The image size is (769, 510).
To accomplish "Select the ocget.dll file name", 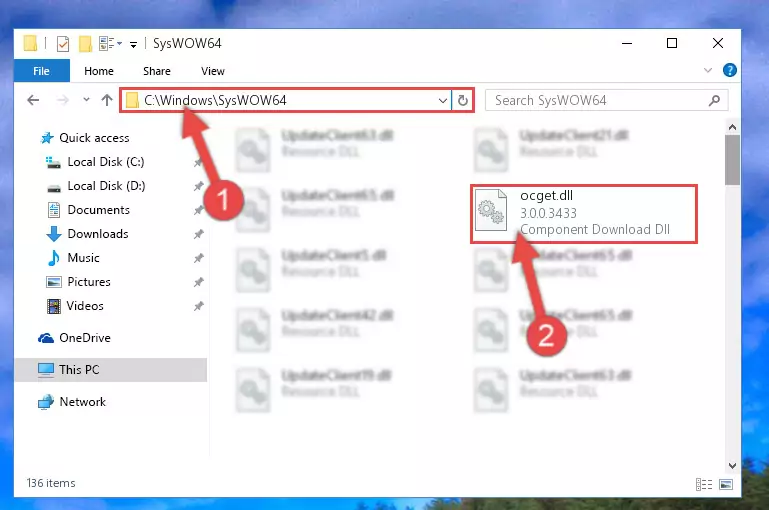I will pos(546,196).
